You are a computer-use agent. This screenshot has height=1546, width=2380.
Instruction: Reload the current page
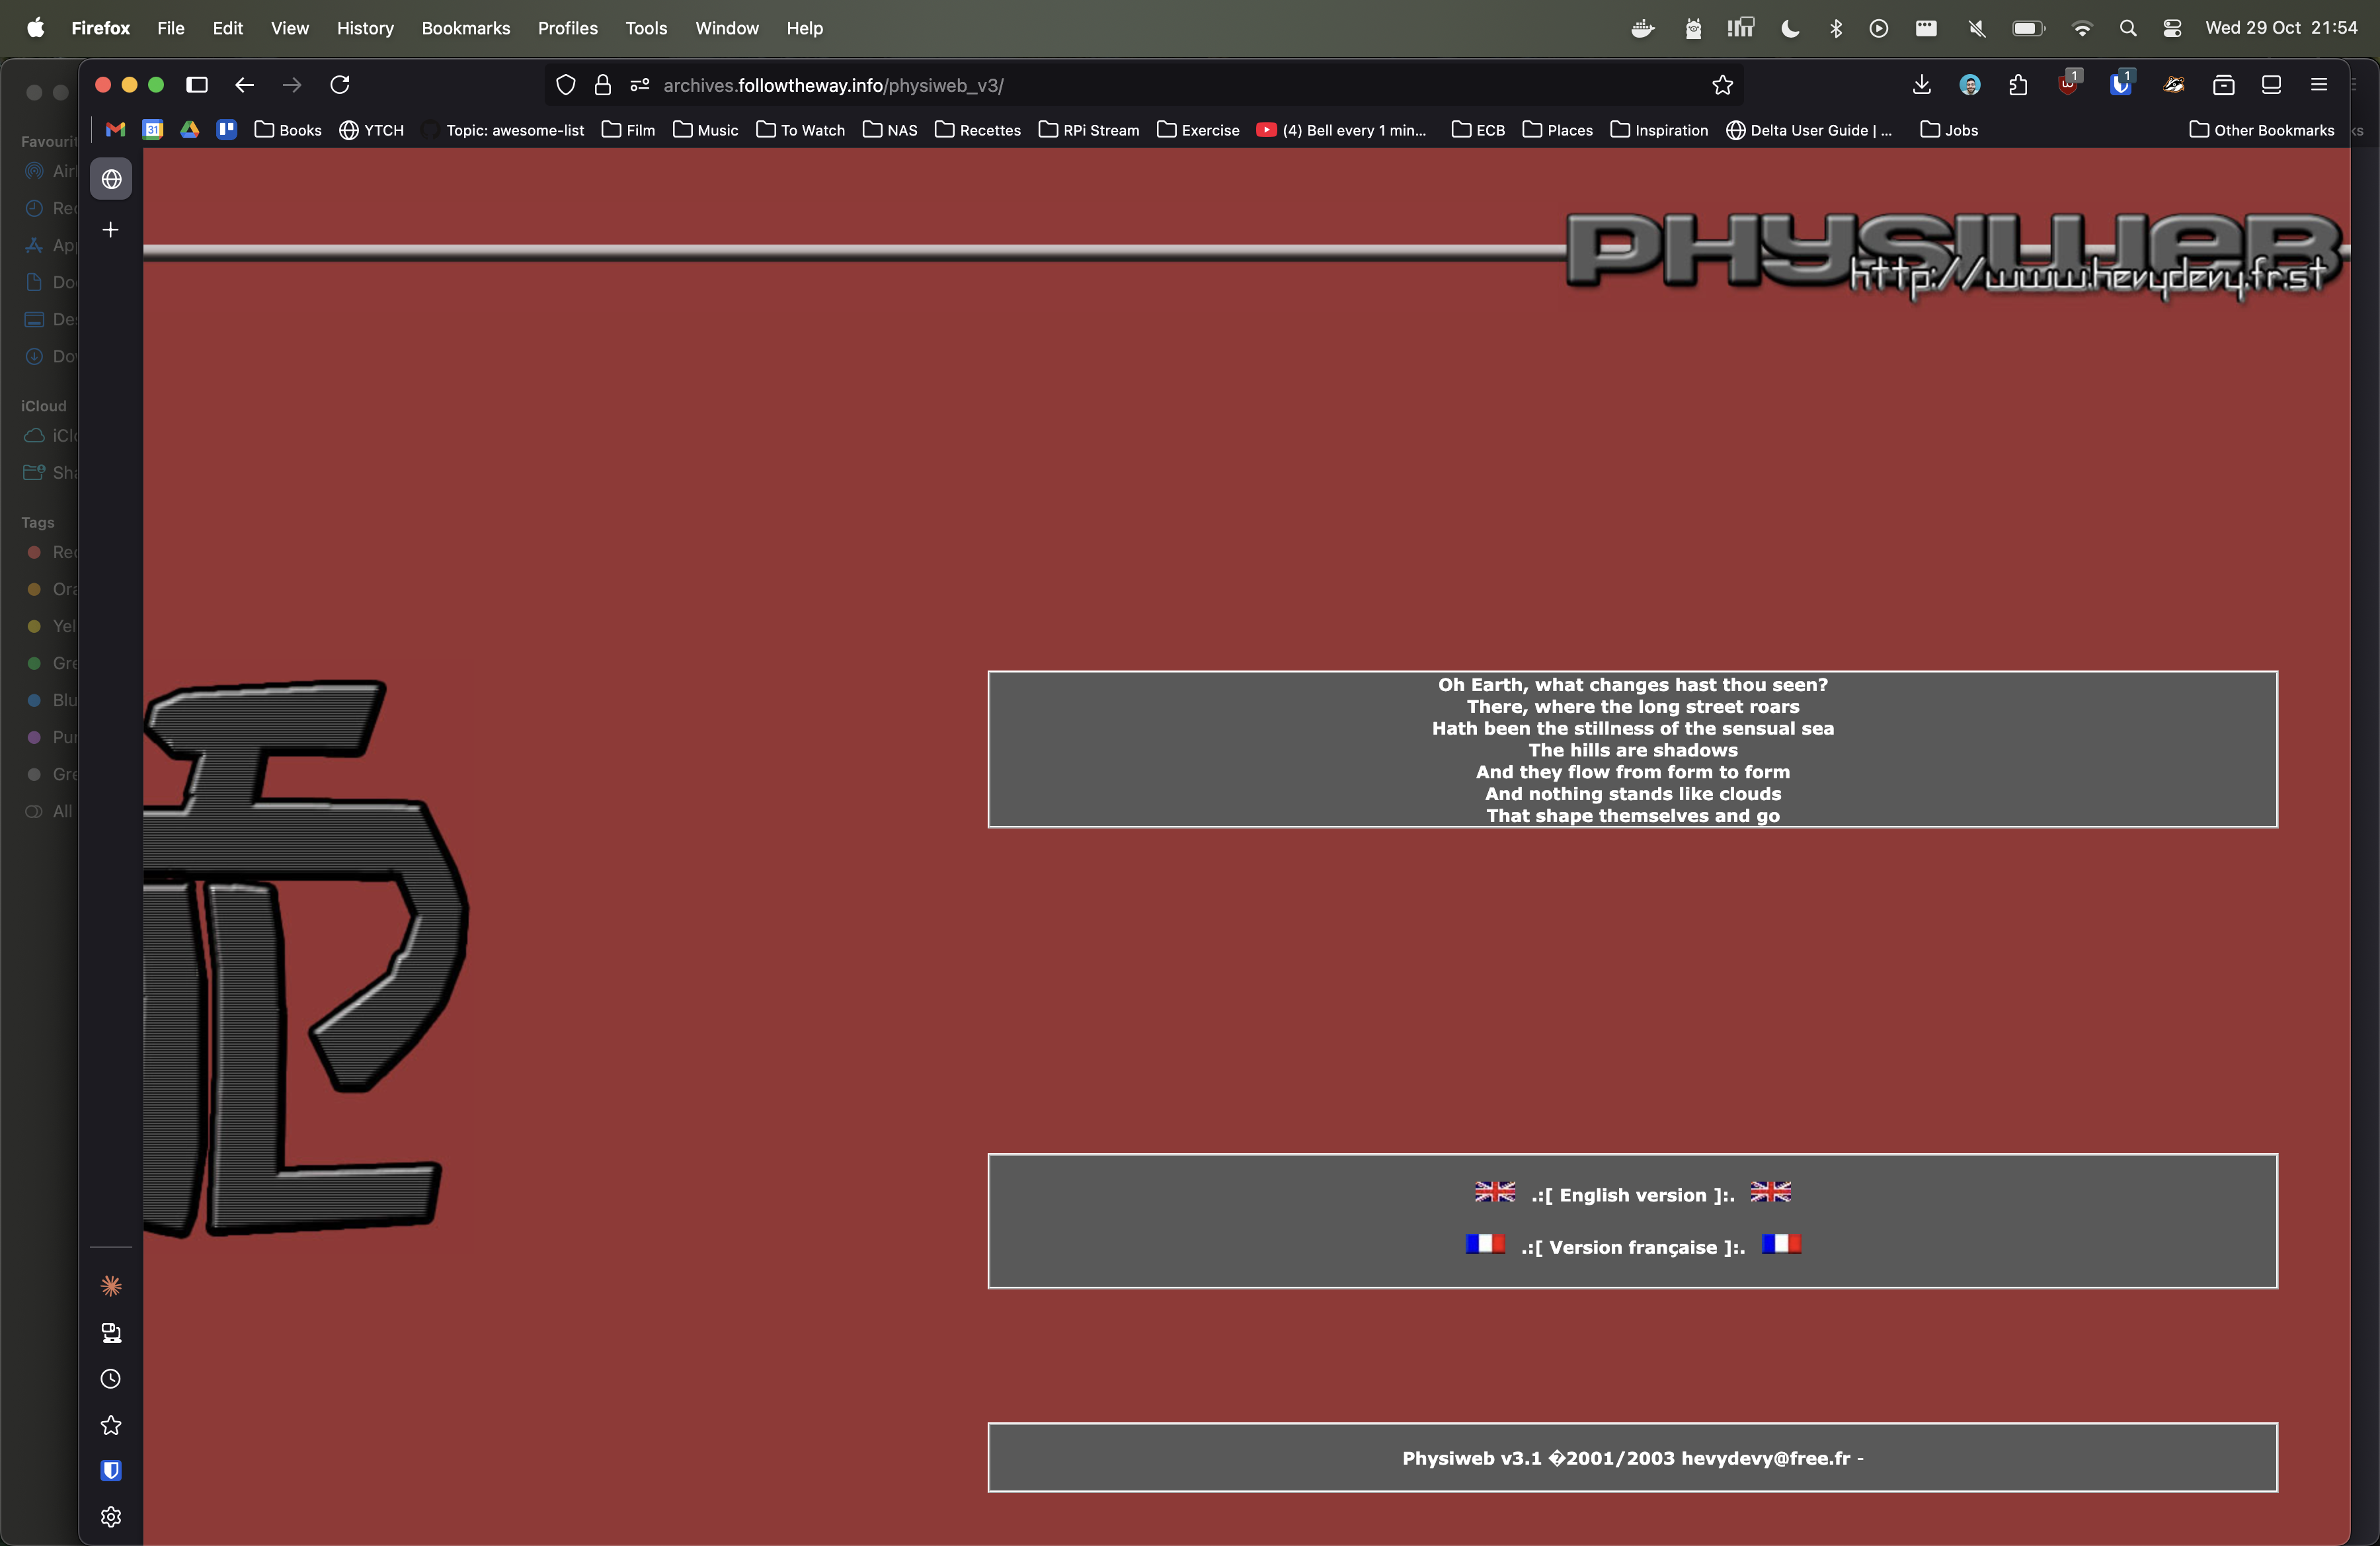[340, 85]
